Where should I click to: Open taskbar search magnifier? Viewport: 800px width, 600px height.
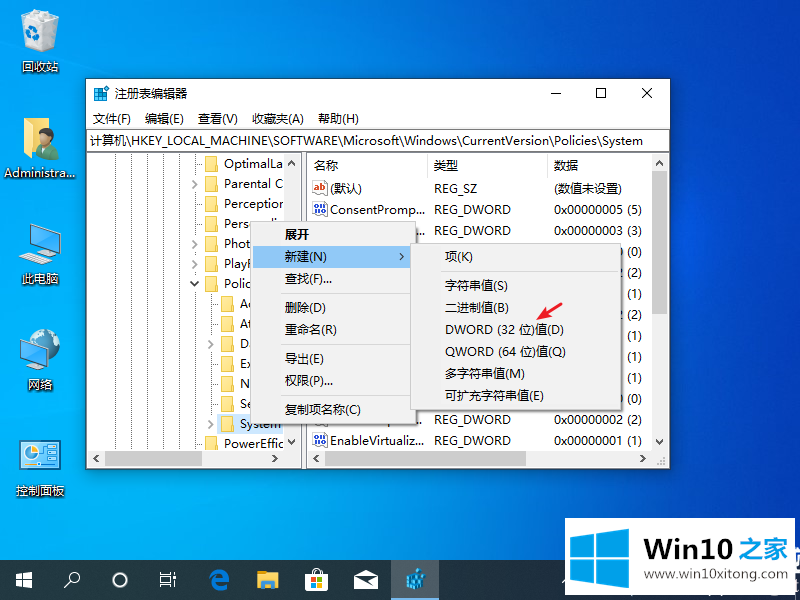point(72,580)
